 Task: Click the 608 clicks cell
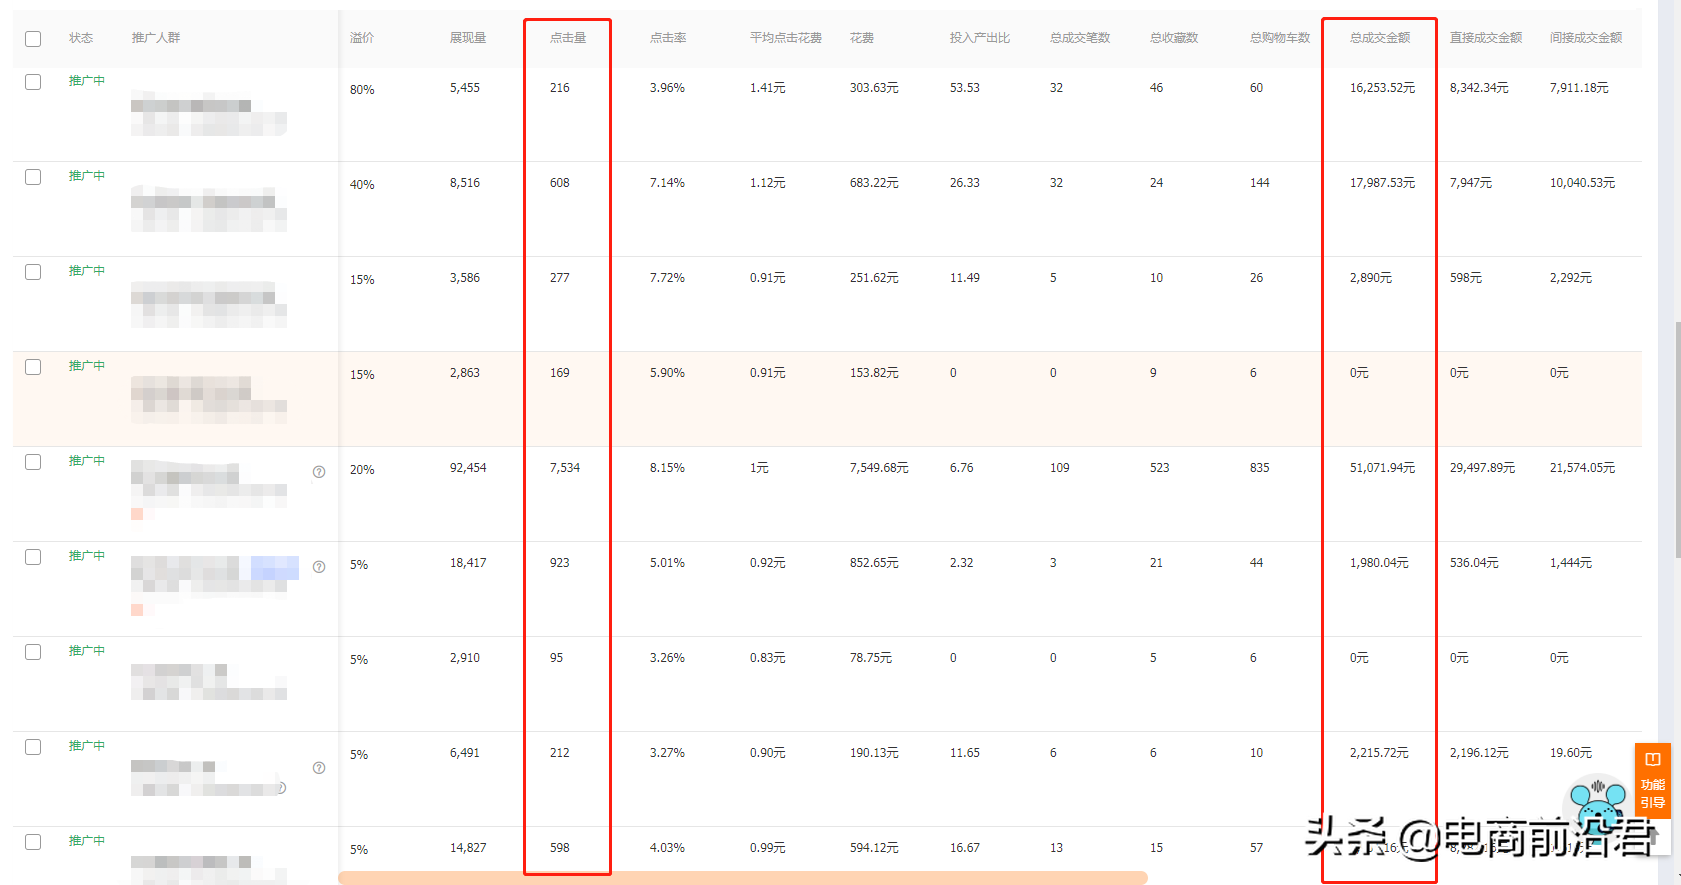(x=560, y=183)
